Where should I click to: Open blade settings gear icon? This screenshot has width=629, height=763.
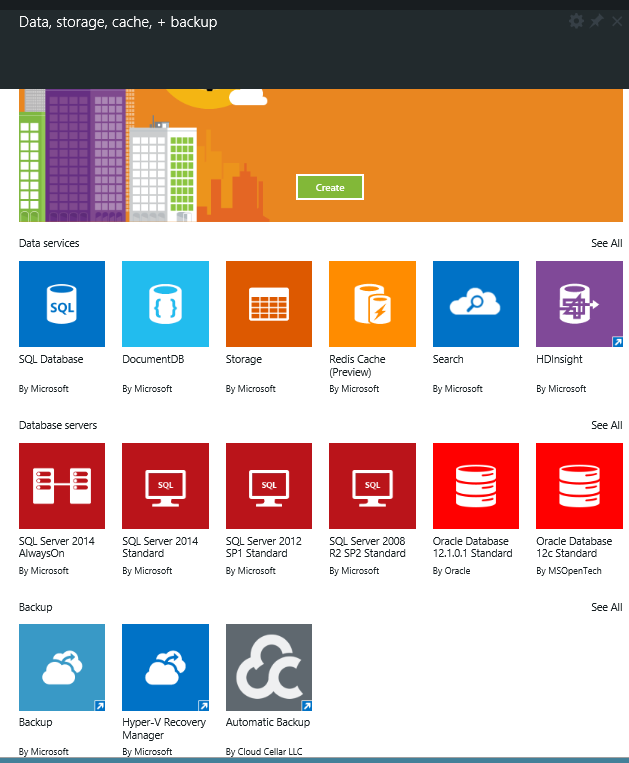(576, 21)
